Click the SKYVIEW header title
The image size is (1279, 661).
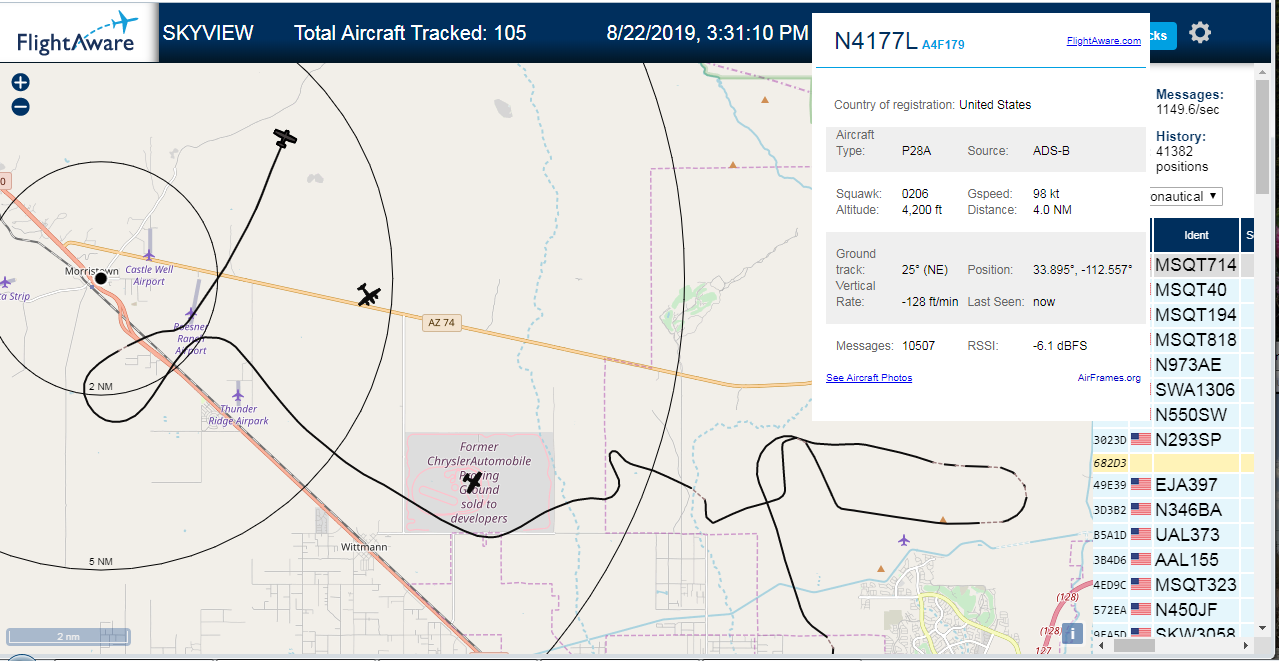click(x=208, y=33)
